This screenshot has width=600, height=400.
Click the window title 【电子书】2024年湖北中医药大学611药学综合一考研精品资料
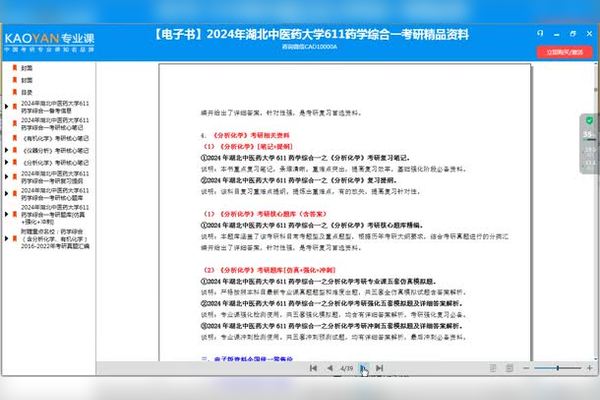(310, 34)
